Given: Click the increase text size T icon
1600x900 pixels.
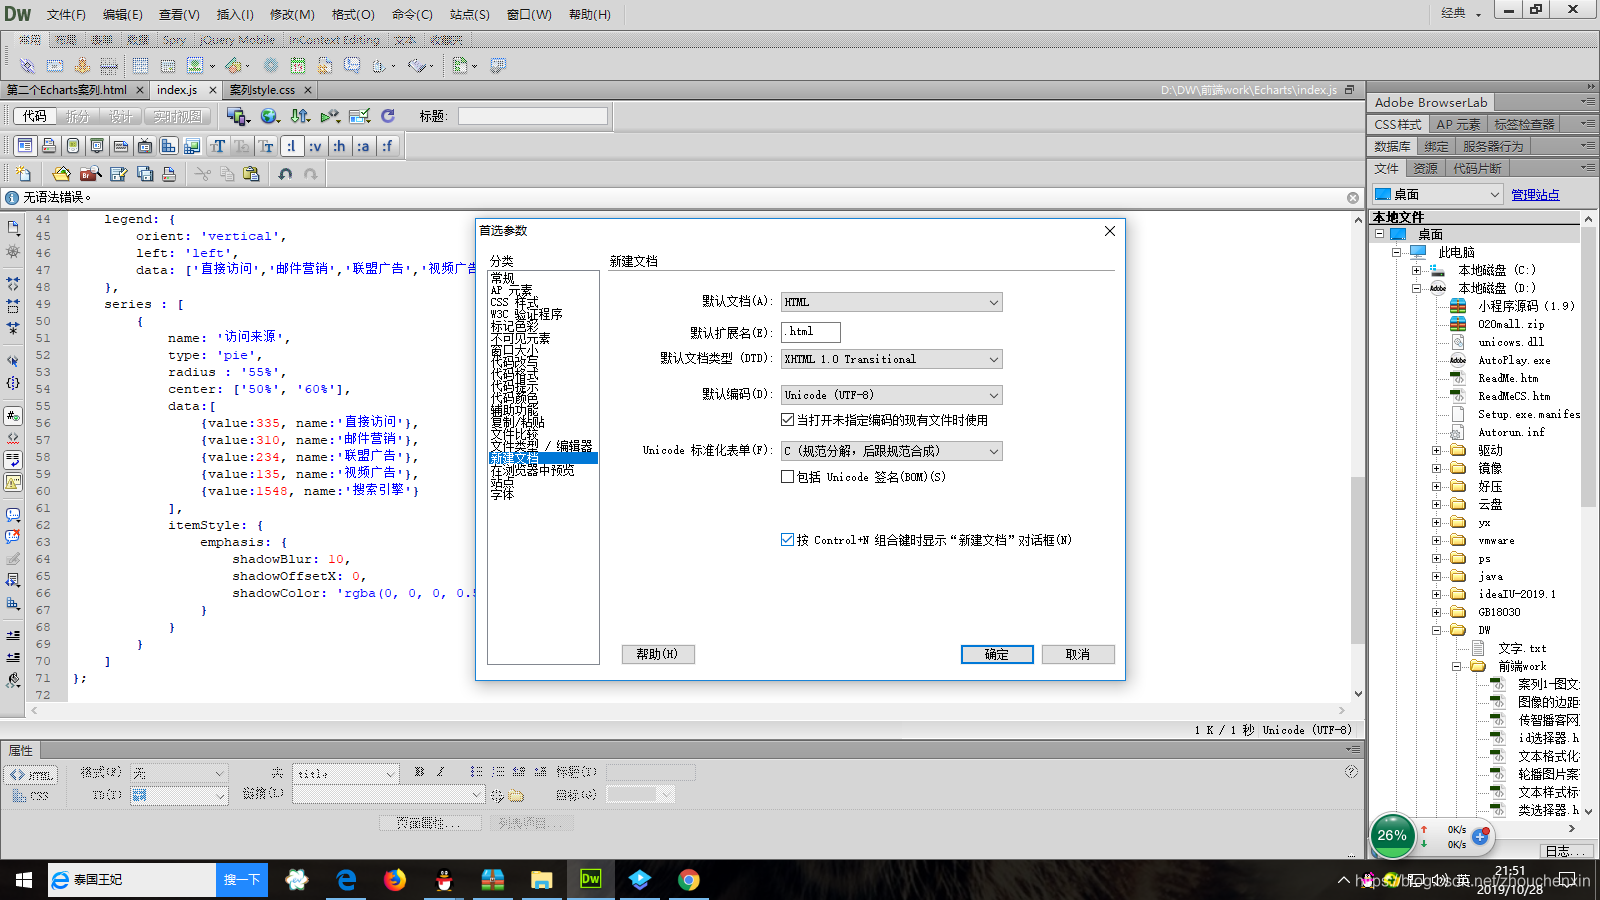Looking at the screenshot, I should click(x=218, y=146).
